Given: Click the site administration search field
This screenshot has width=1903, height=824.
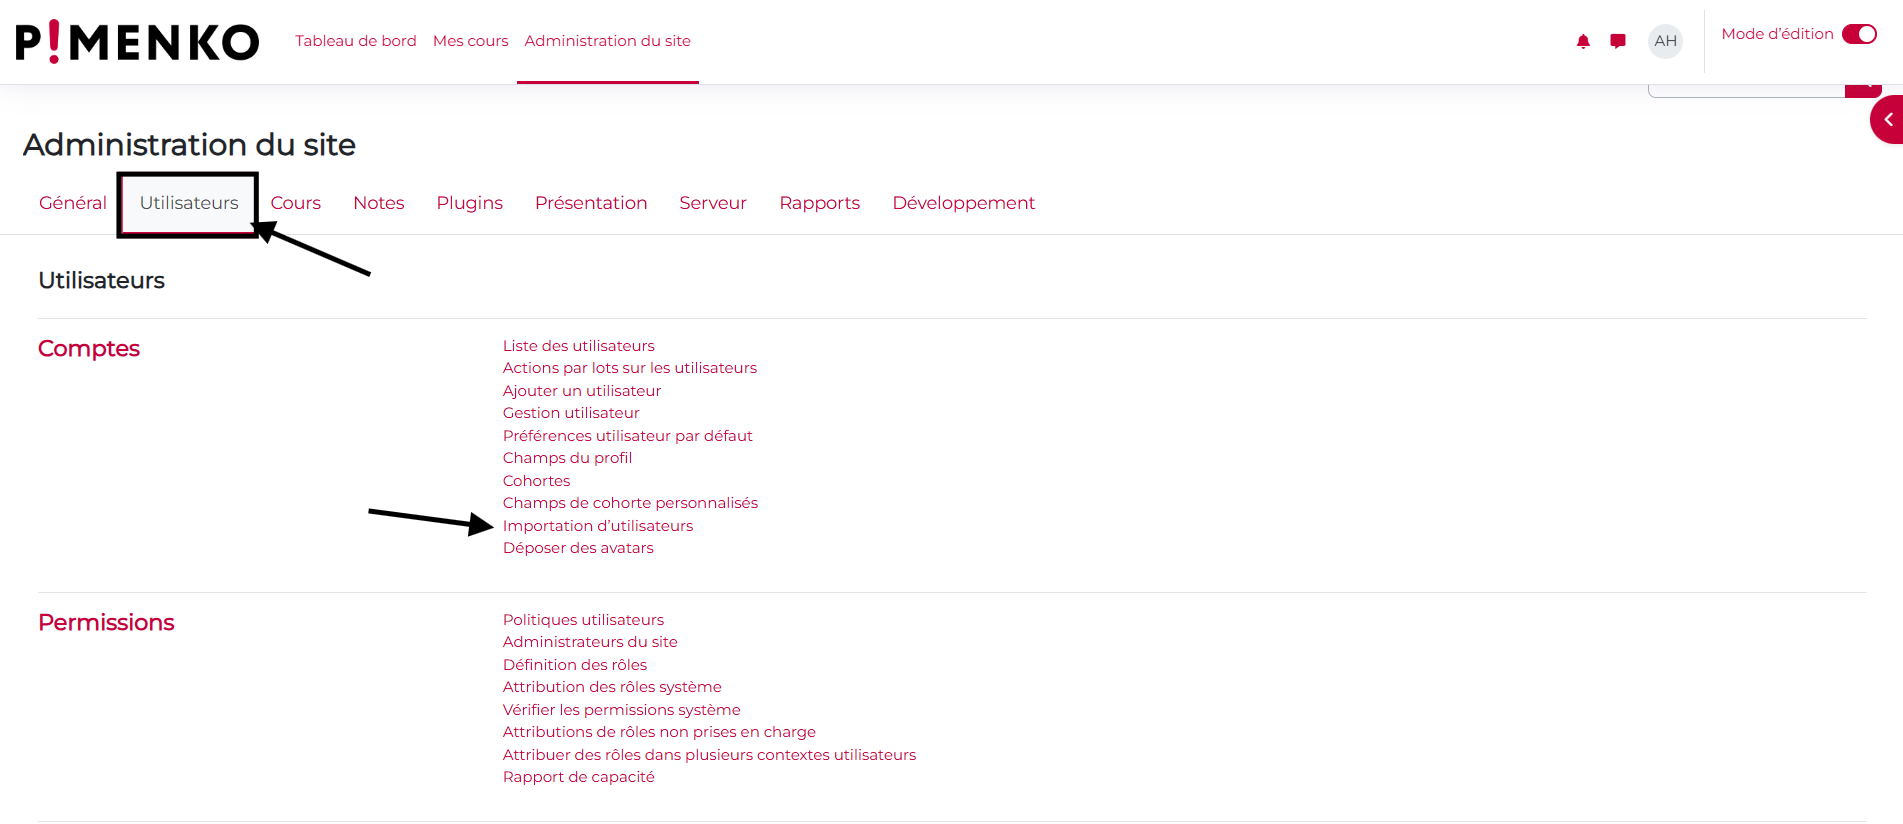Looking at the screenshot, I should point(1745,91).
